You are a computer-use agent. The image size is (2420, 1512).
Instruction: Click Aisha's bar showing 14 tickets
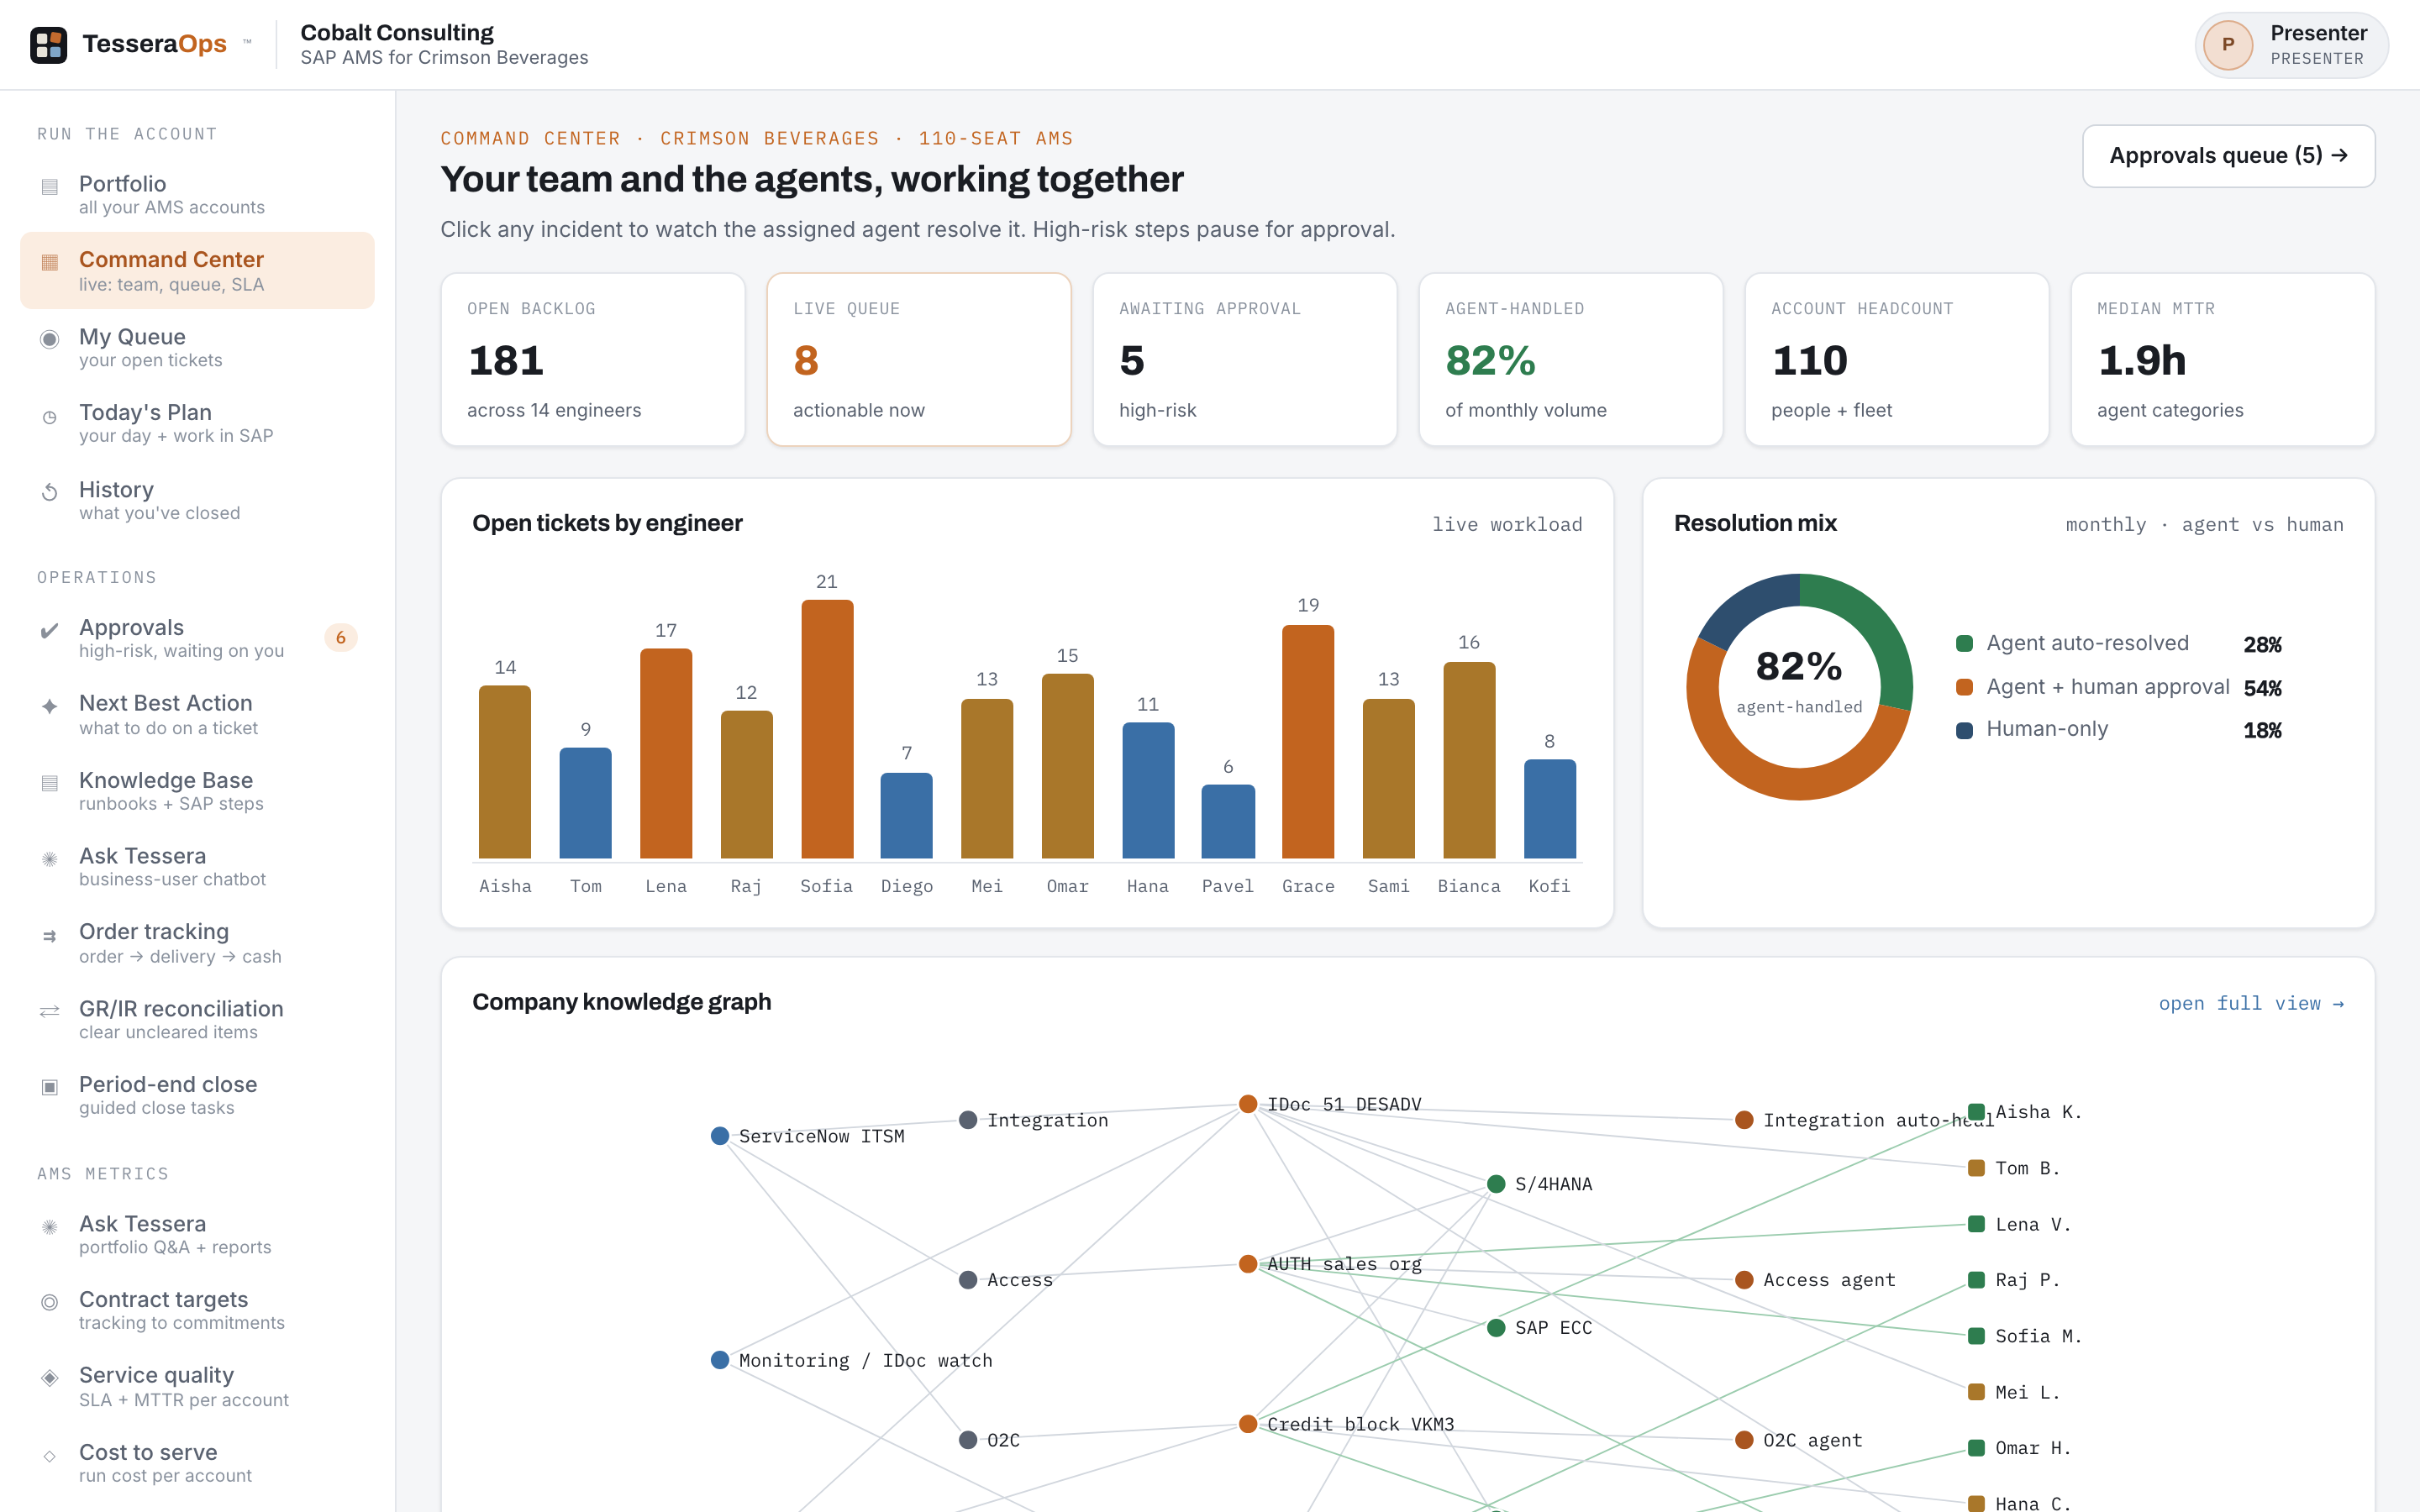[505, 772]
